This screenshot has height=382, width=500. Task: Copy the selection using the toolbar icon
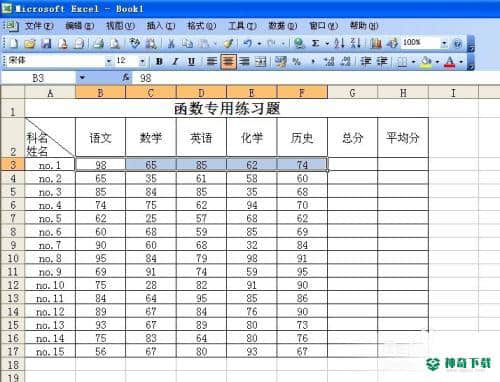[x=188, y=43]
